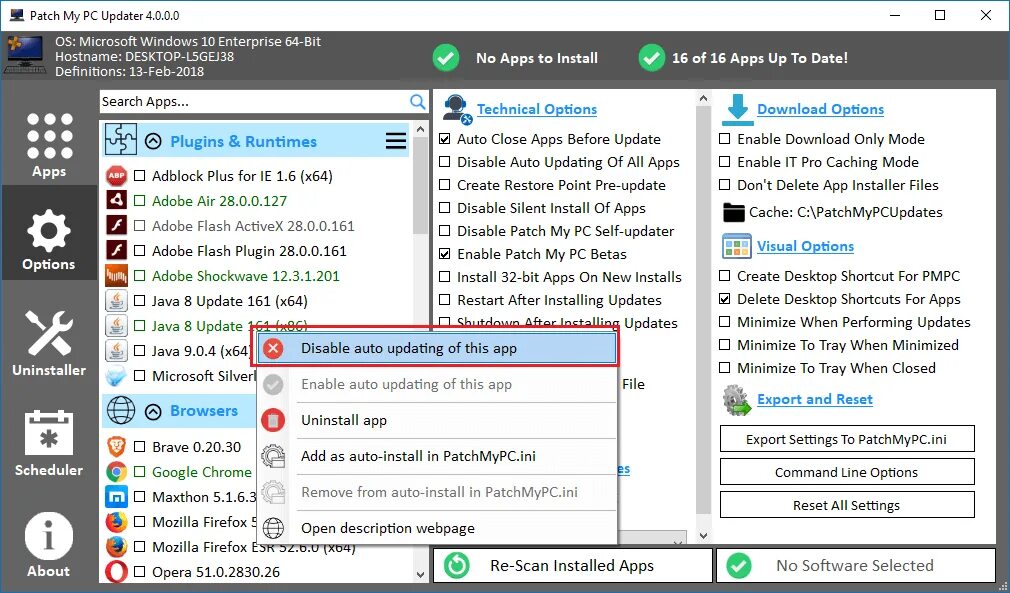Uncheck Enable Patch My PC Betas

(444, 254)
